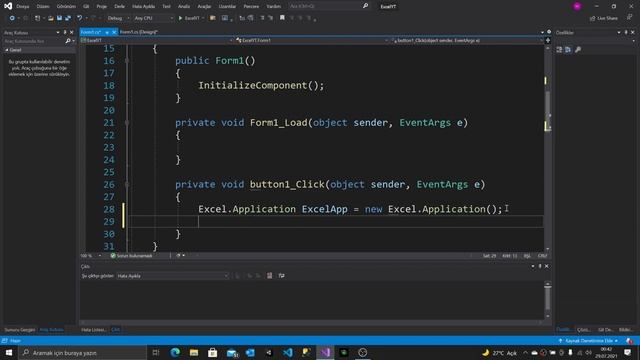Collapse the Form1_Load method code block
640x360 pixels.
tap(127, 122)
